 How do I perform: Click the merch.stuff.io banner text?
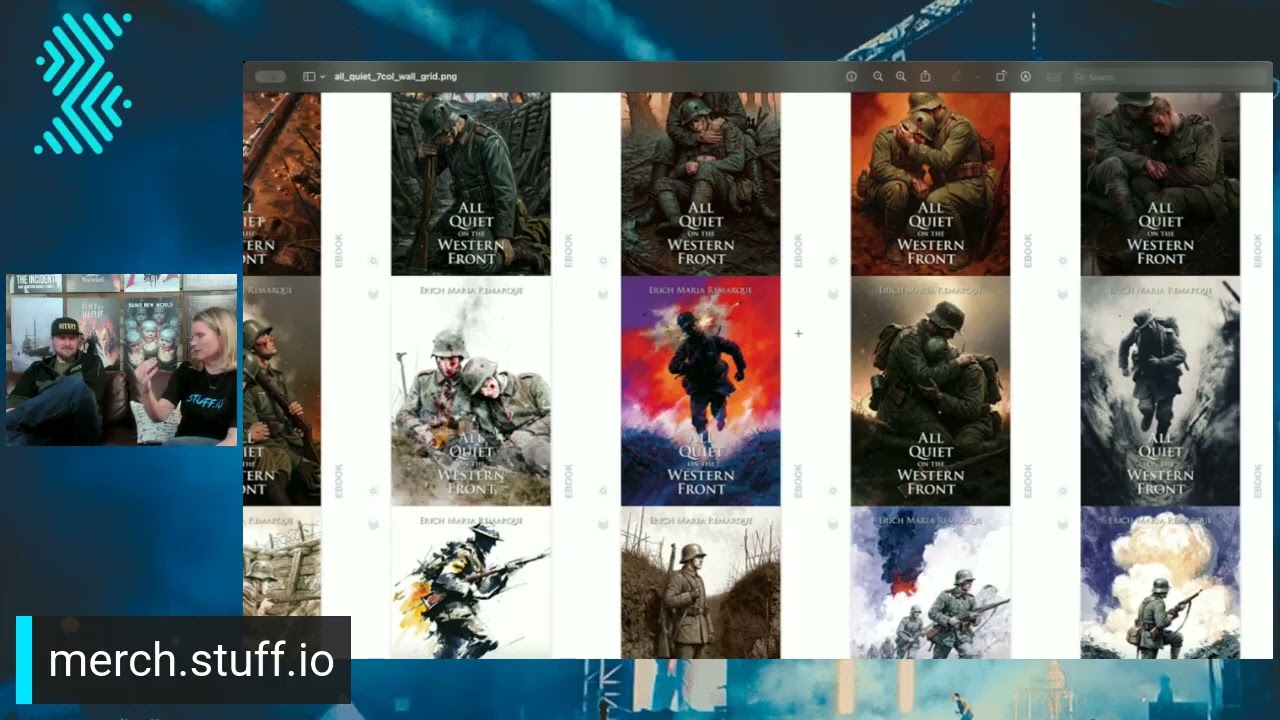tap(191, 660)
